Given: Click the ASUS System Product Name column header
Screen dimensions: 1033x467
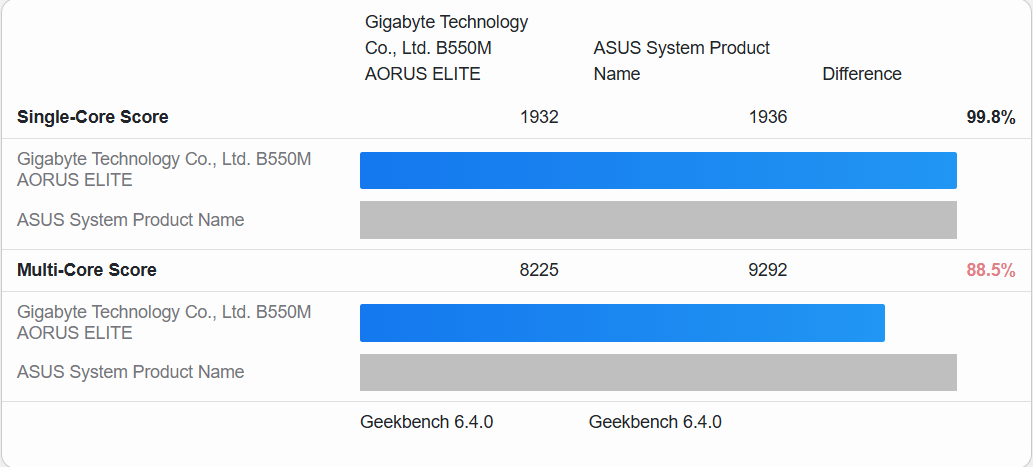Looking at the screenshot, I should pos(681,61).
